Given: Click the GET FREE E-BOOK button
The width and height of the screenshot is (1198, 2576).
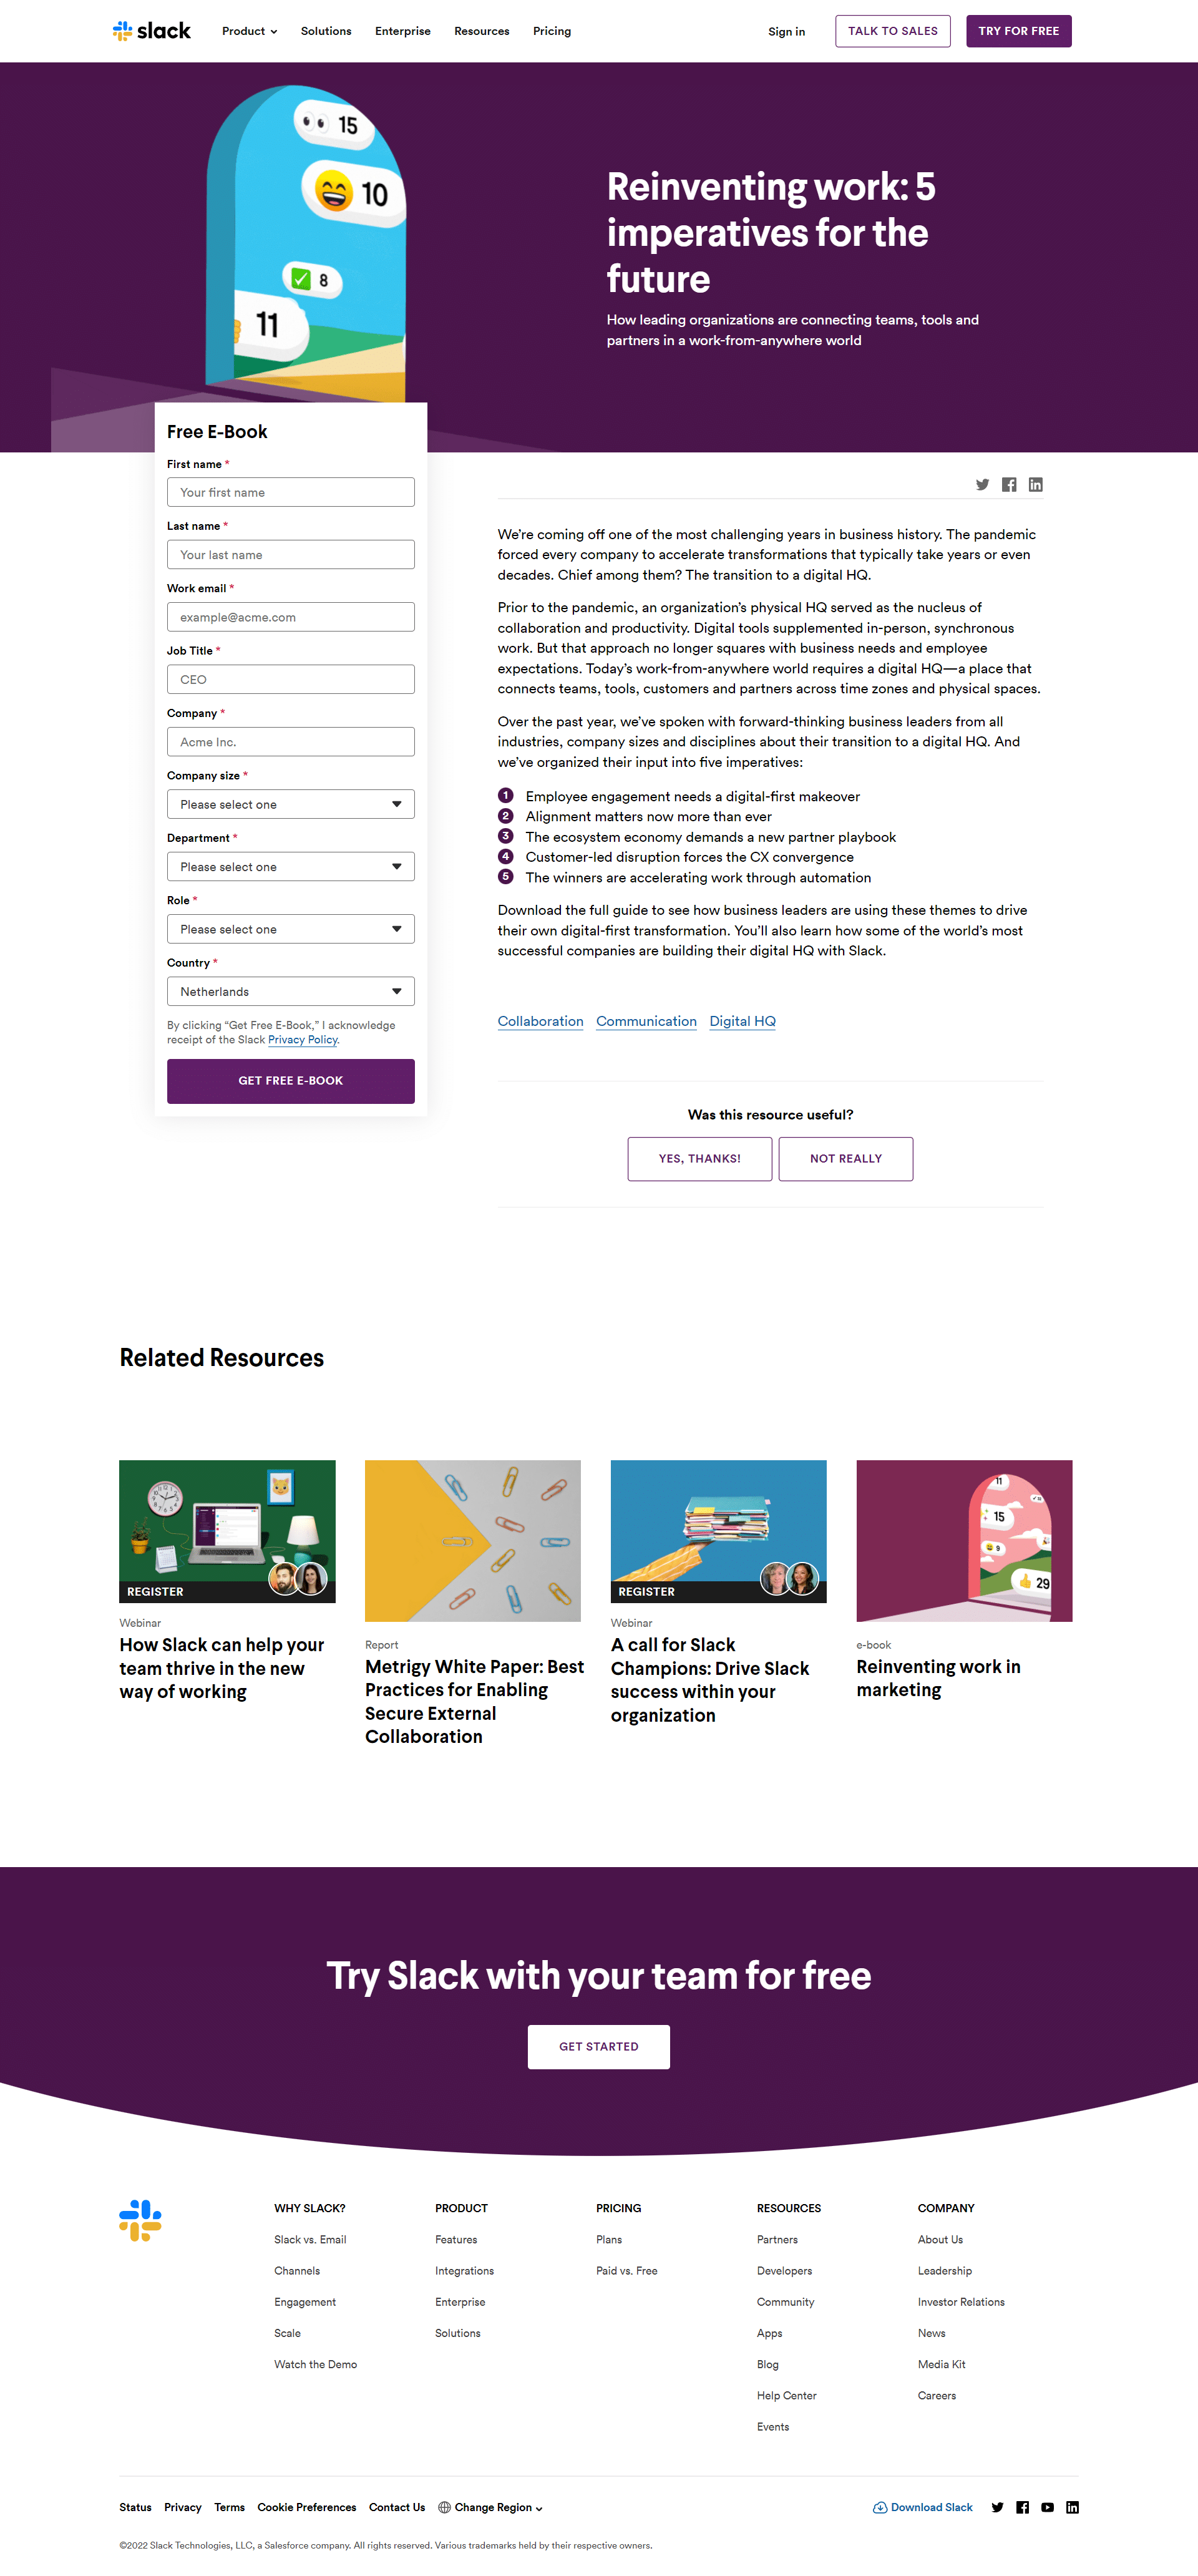Looking at the screenshot, I should (x=290, y=1081).
